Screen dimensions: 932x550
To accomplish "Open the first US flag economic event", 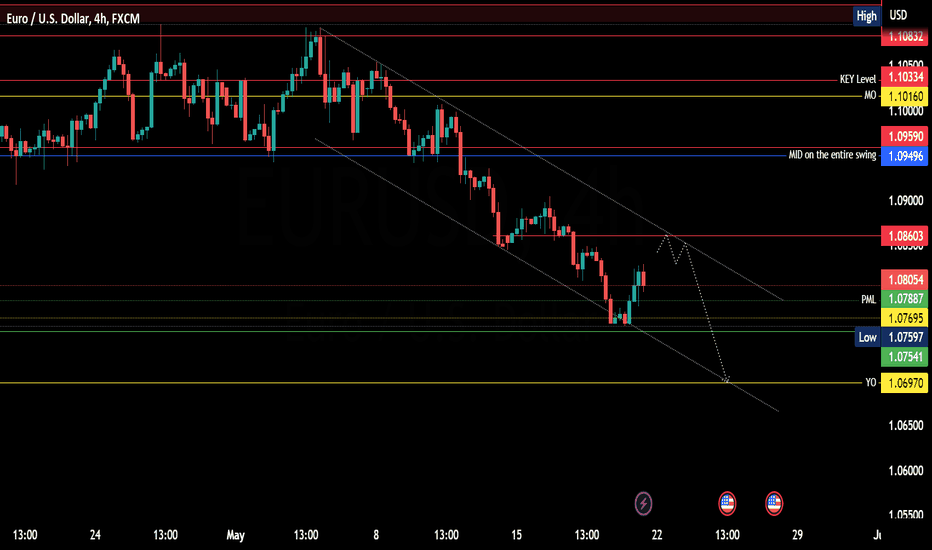I will [727, 504].
